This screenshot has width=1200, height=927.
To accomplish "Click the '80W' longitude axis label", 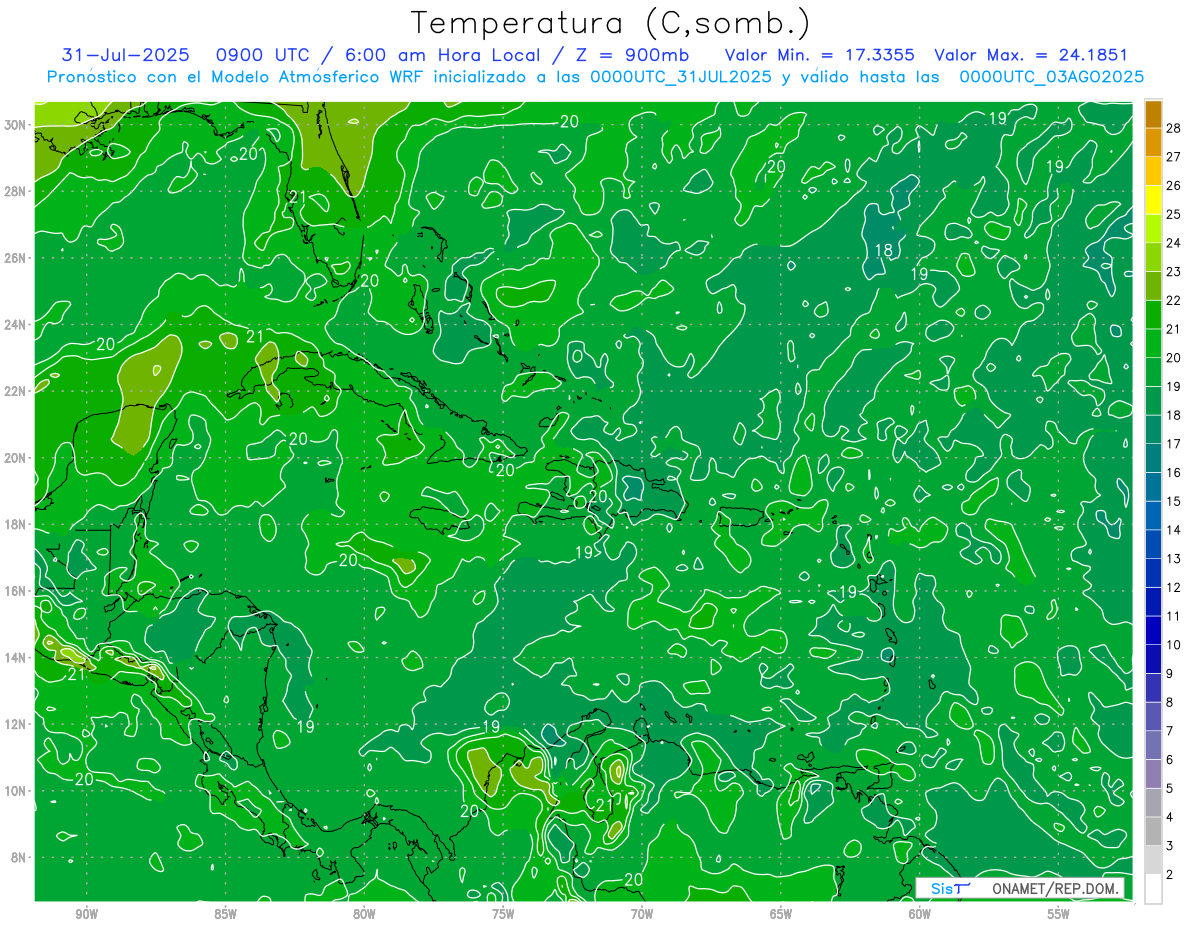I will 364,915.
